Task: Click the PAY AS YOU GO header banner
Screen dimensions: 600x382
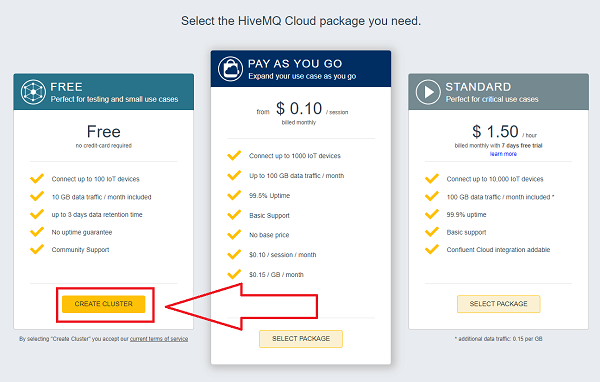Action: click(x=301, y=69)
